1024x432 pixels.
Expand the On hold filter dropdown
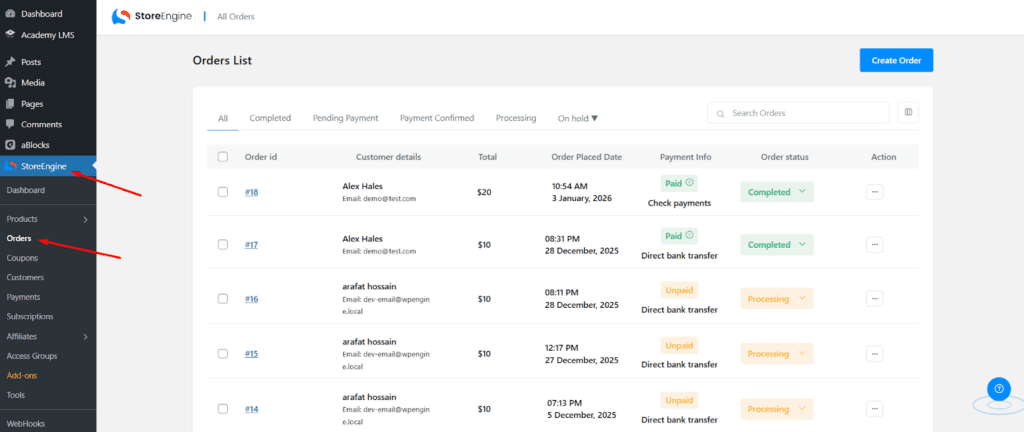coord(578,118)
